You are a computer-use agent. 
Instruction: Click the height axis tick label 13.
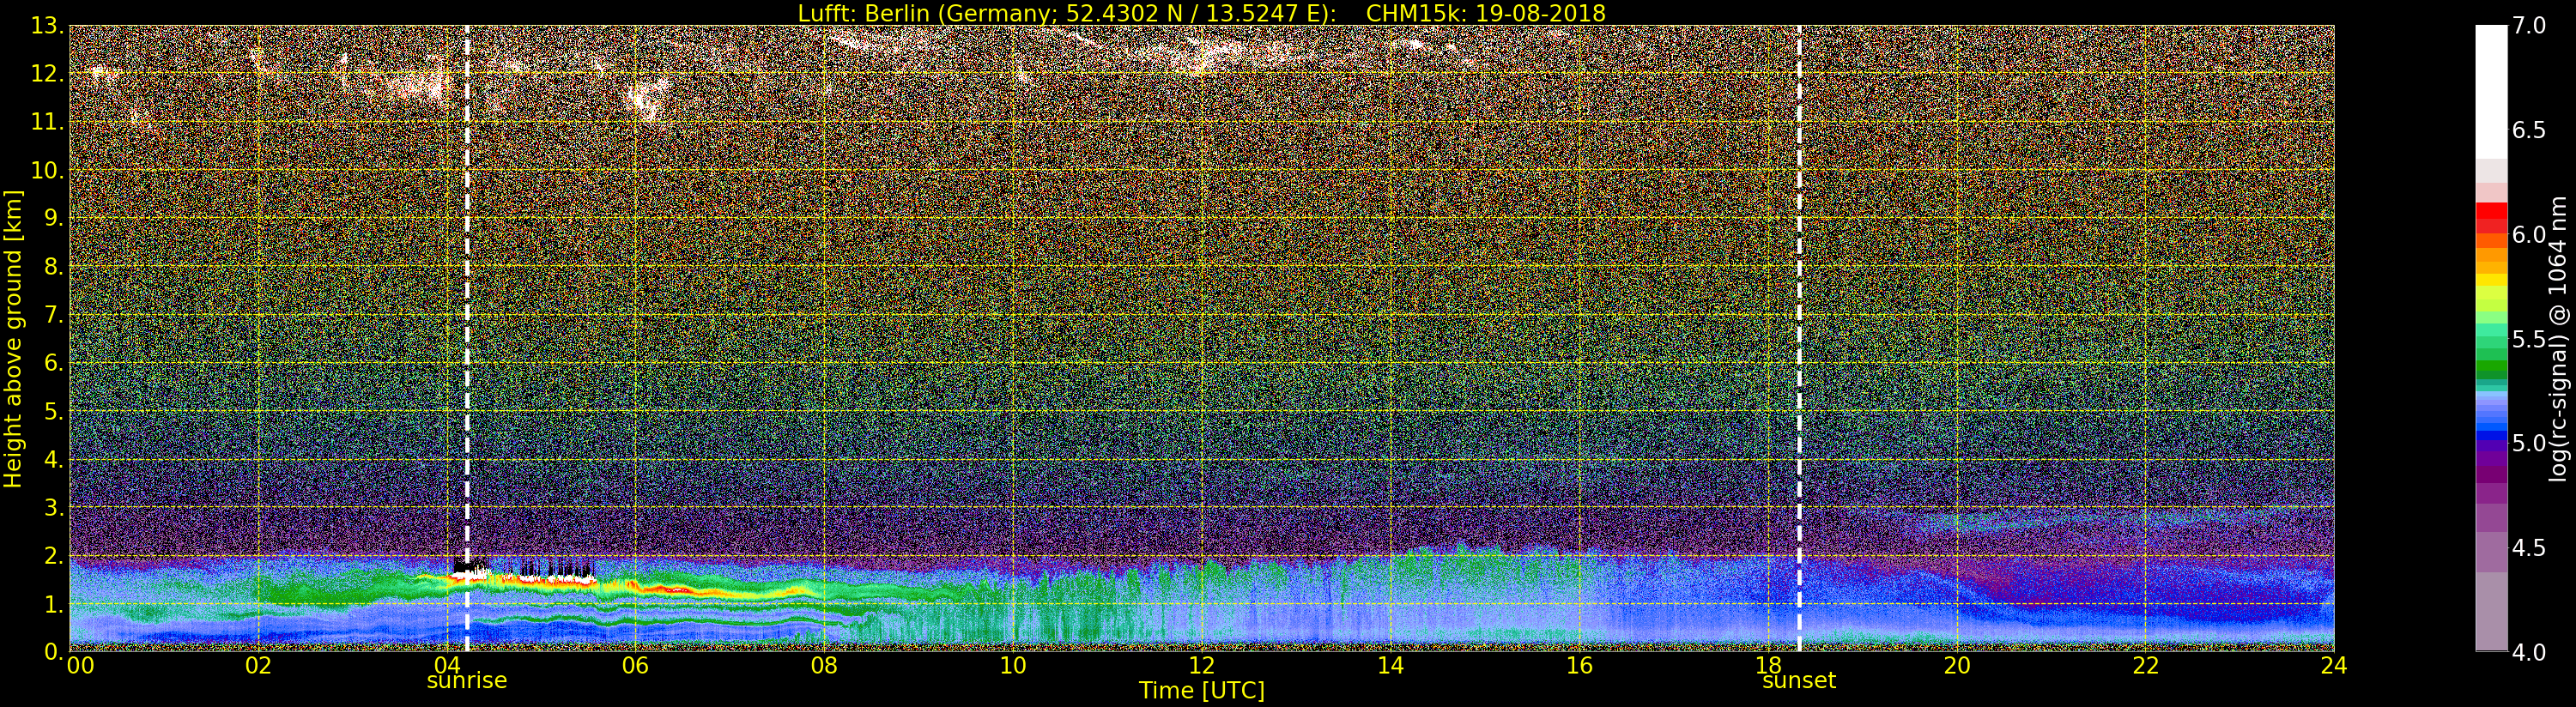47,26
